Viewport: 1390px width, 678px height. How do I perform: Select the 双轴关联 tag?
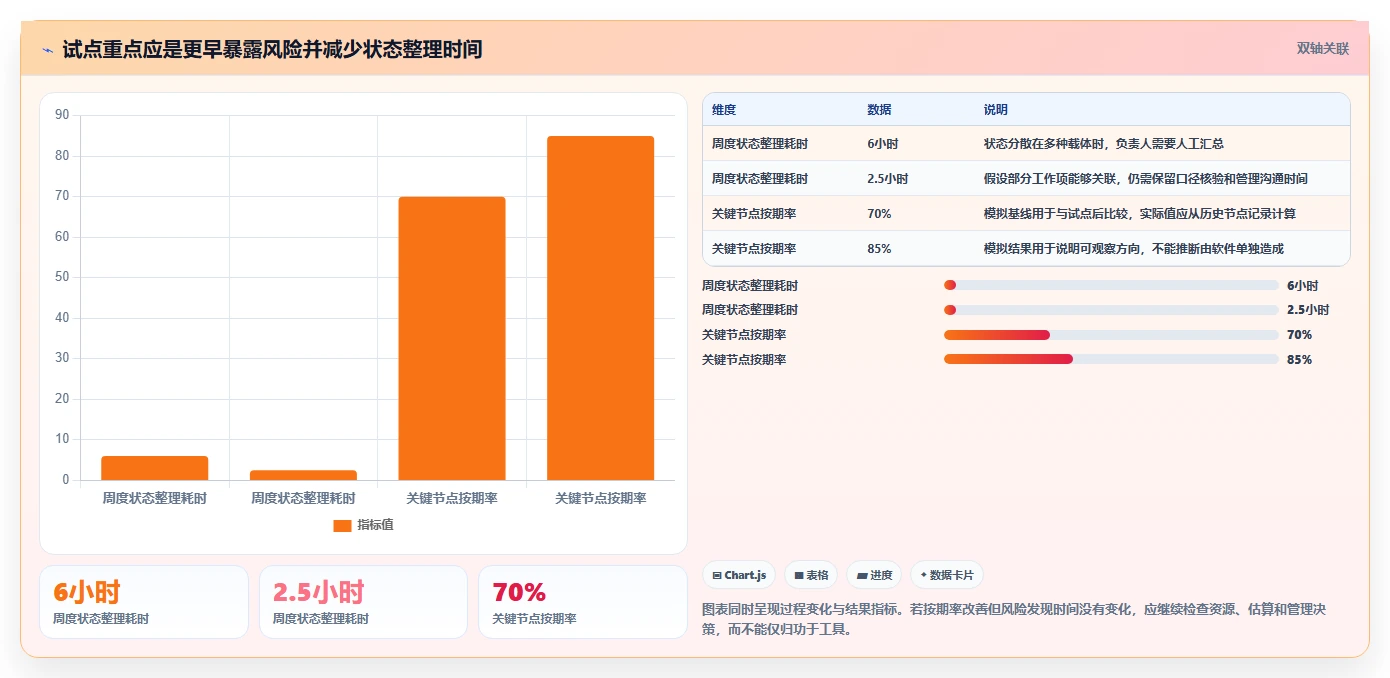[1323, 48]
